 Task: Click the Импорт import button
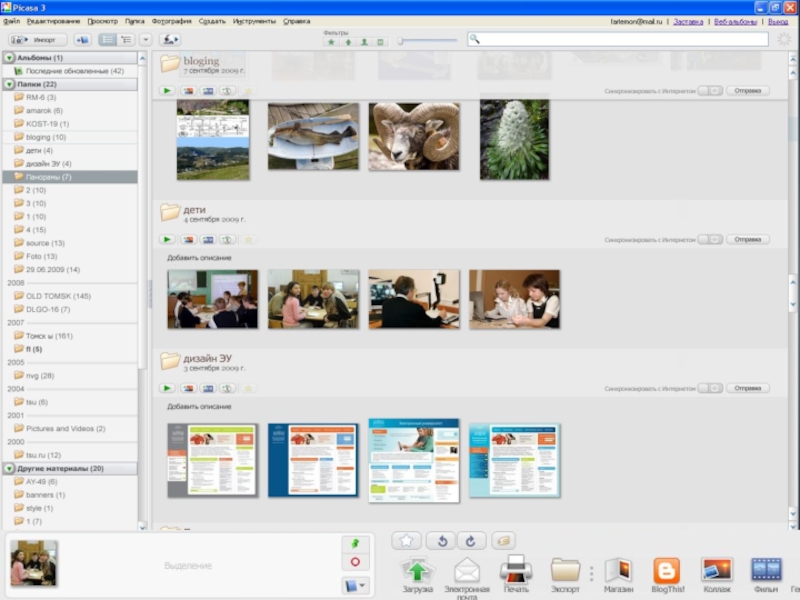[38, 40]
